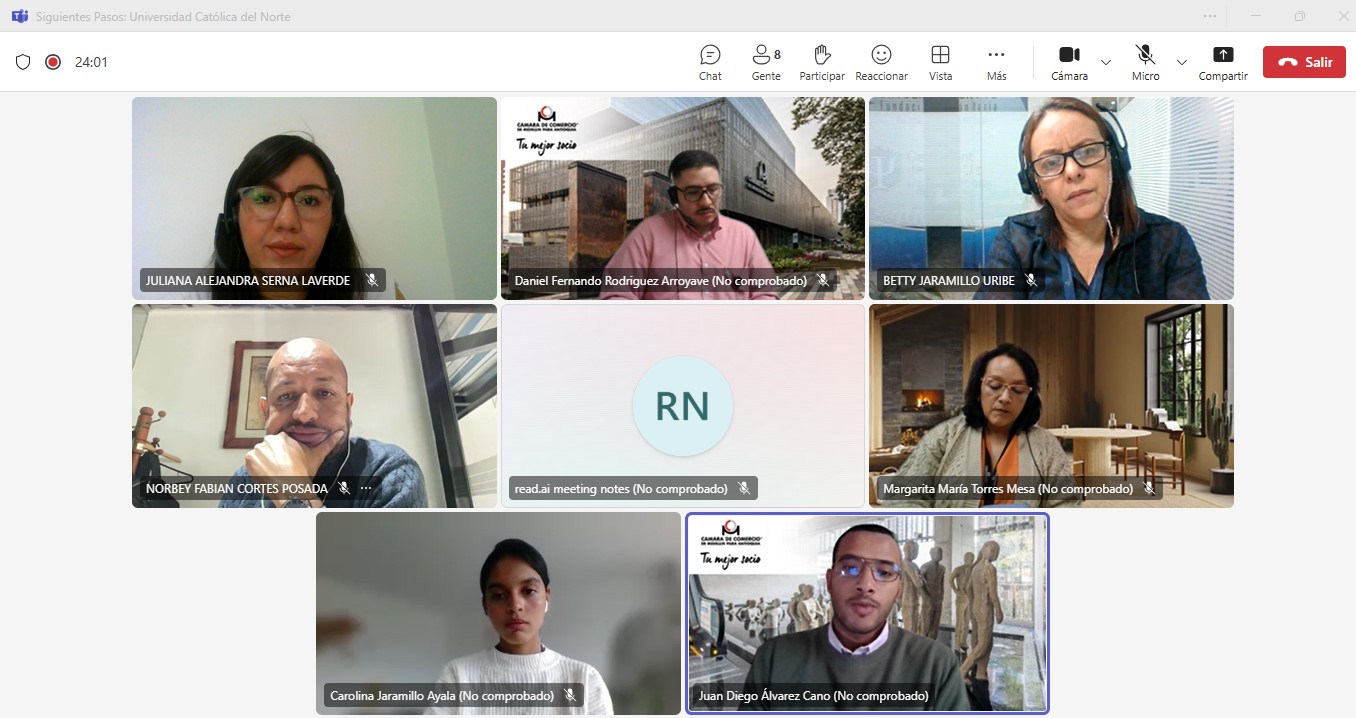
Task: Toggle the Cámara on or off
Action: [x=1069, y=62]
